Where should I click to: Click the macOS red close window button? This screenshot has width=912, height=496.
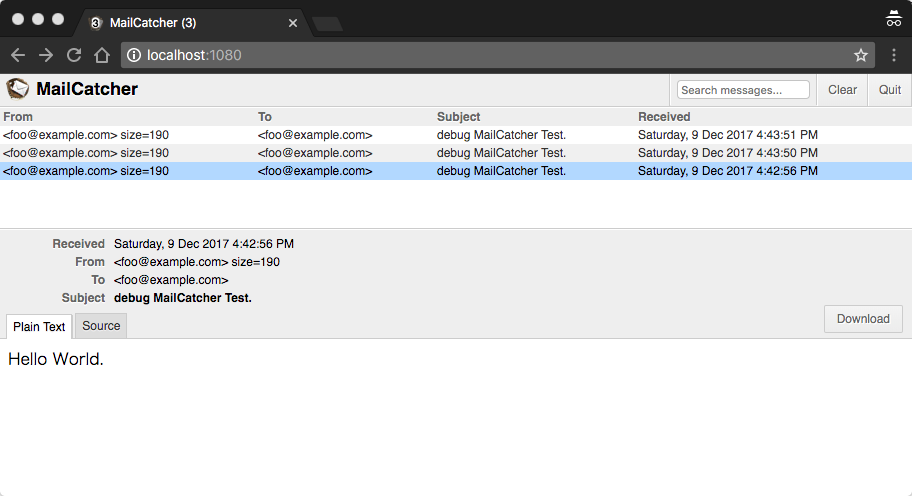tap(18, 19)
